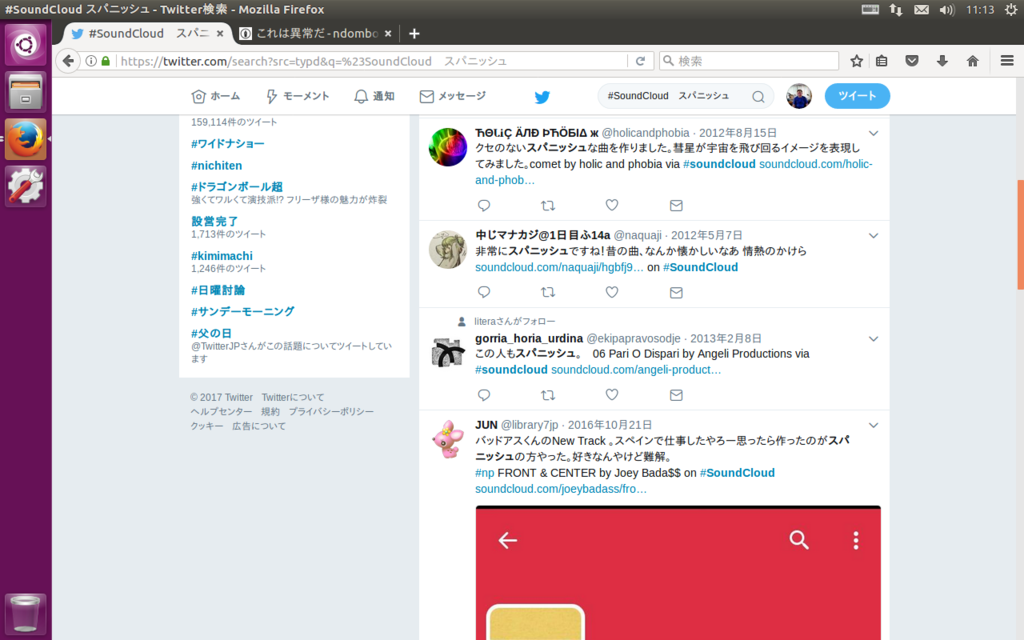Send holicandphobia's tweet via direct message

(676, 205)
